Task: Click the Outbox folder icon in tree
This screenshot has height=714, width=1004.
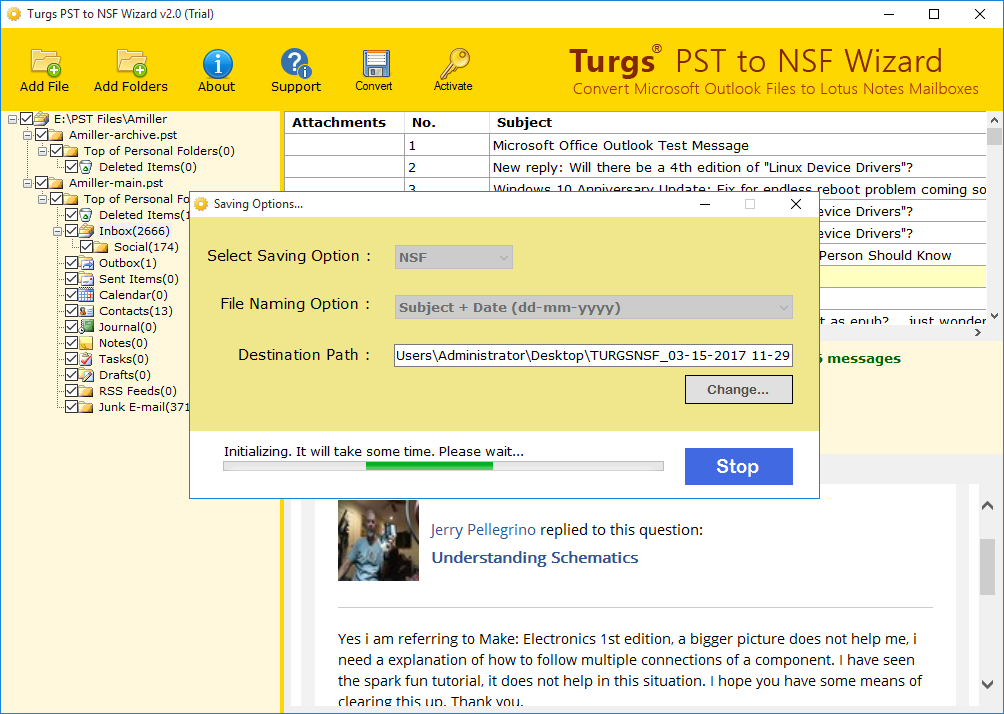Action: pos(86,263)
